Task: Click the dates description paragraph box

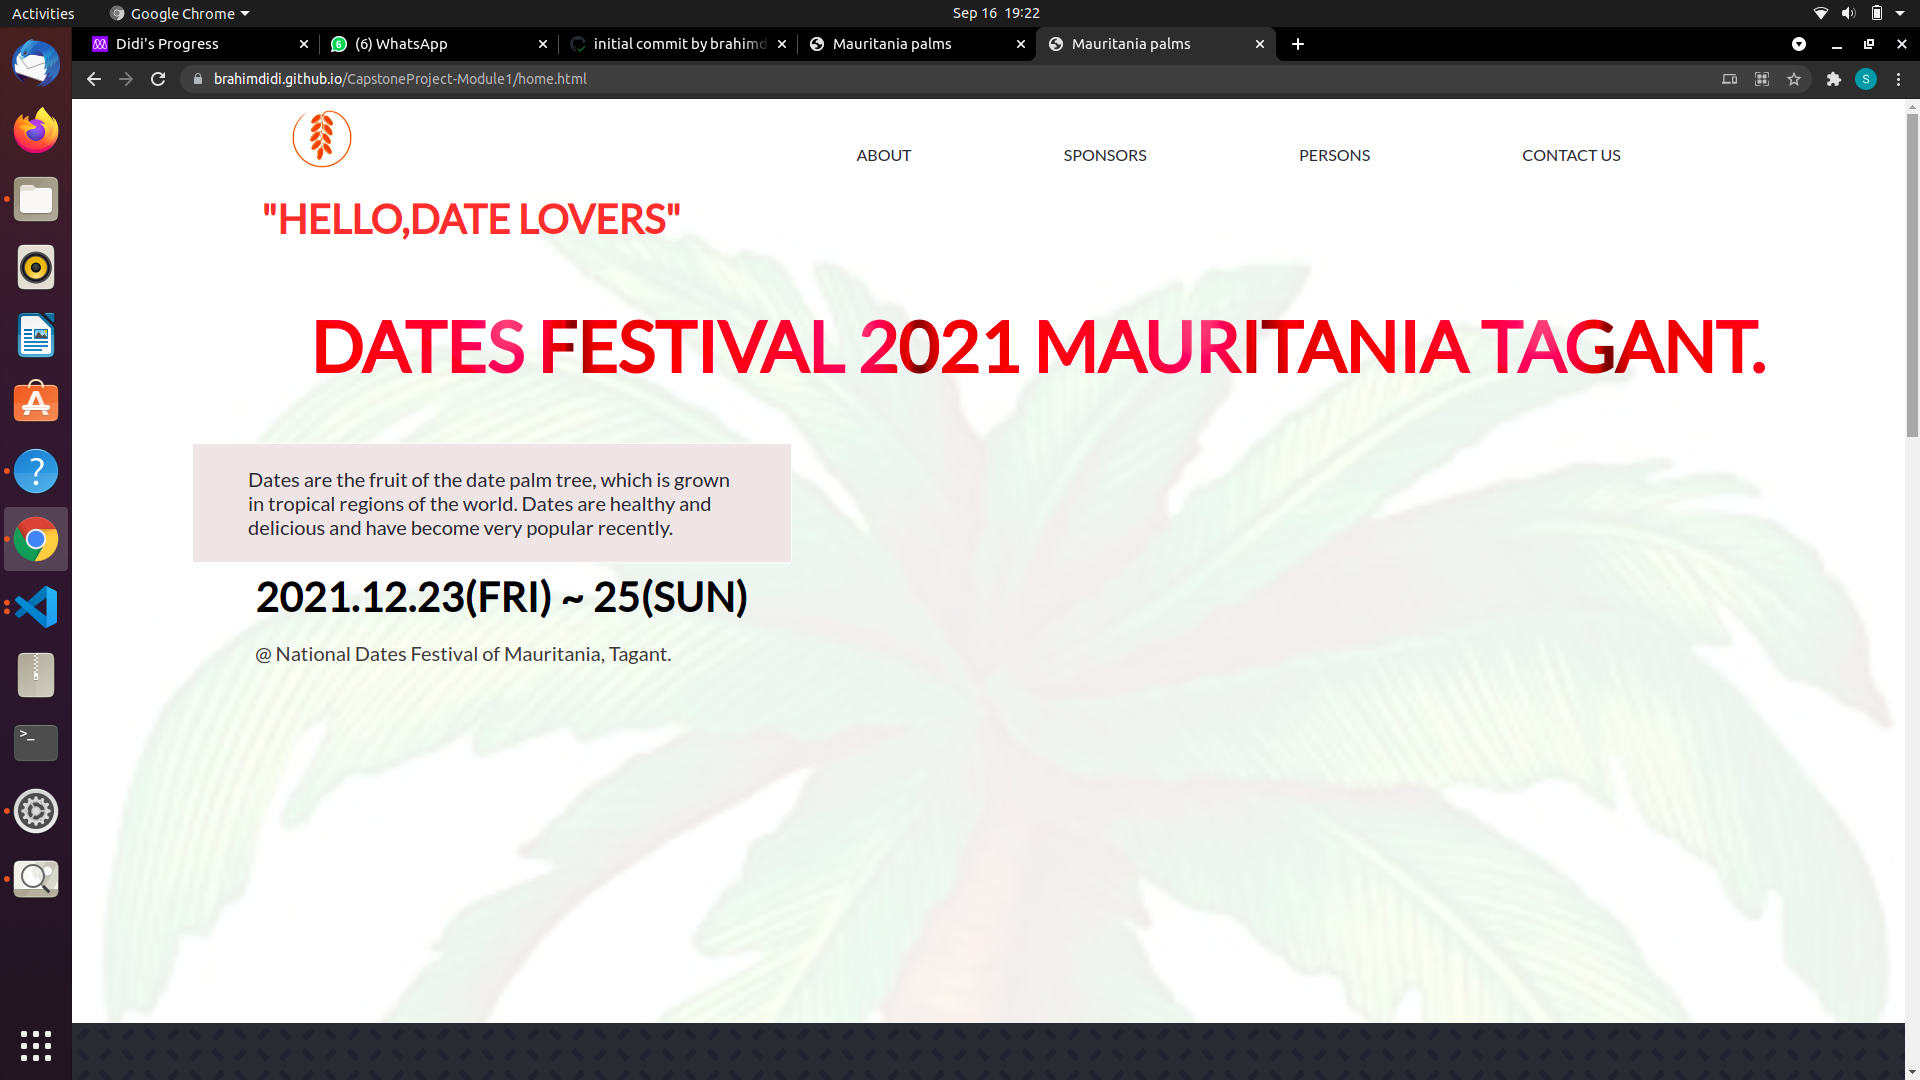Action: tap(492, 503)
